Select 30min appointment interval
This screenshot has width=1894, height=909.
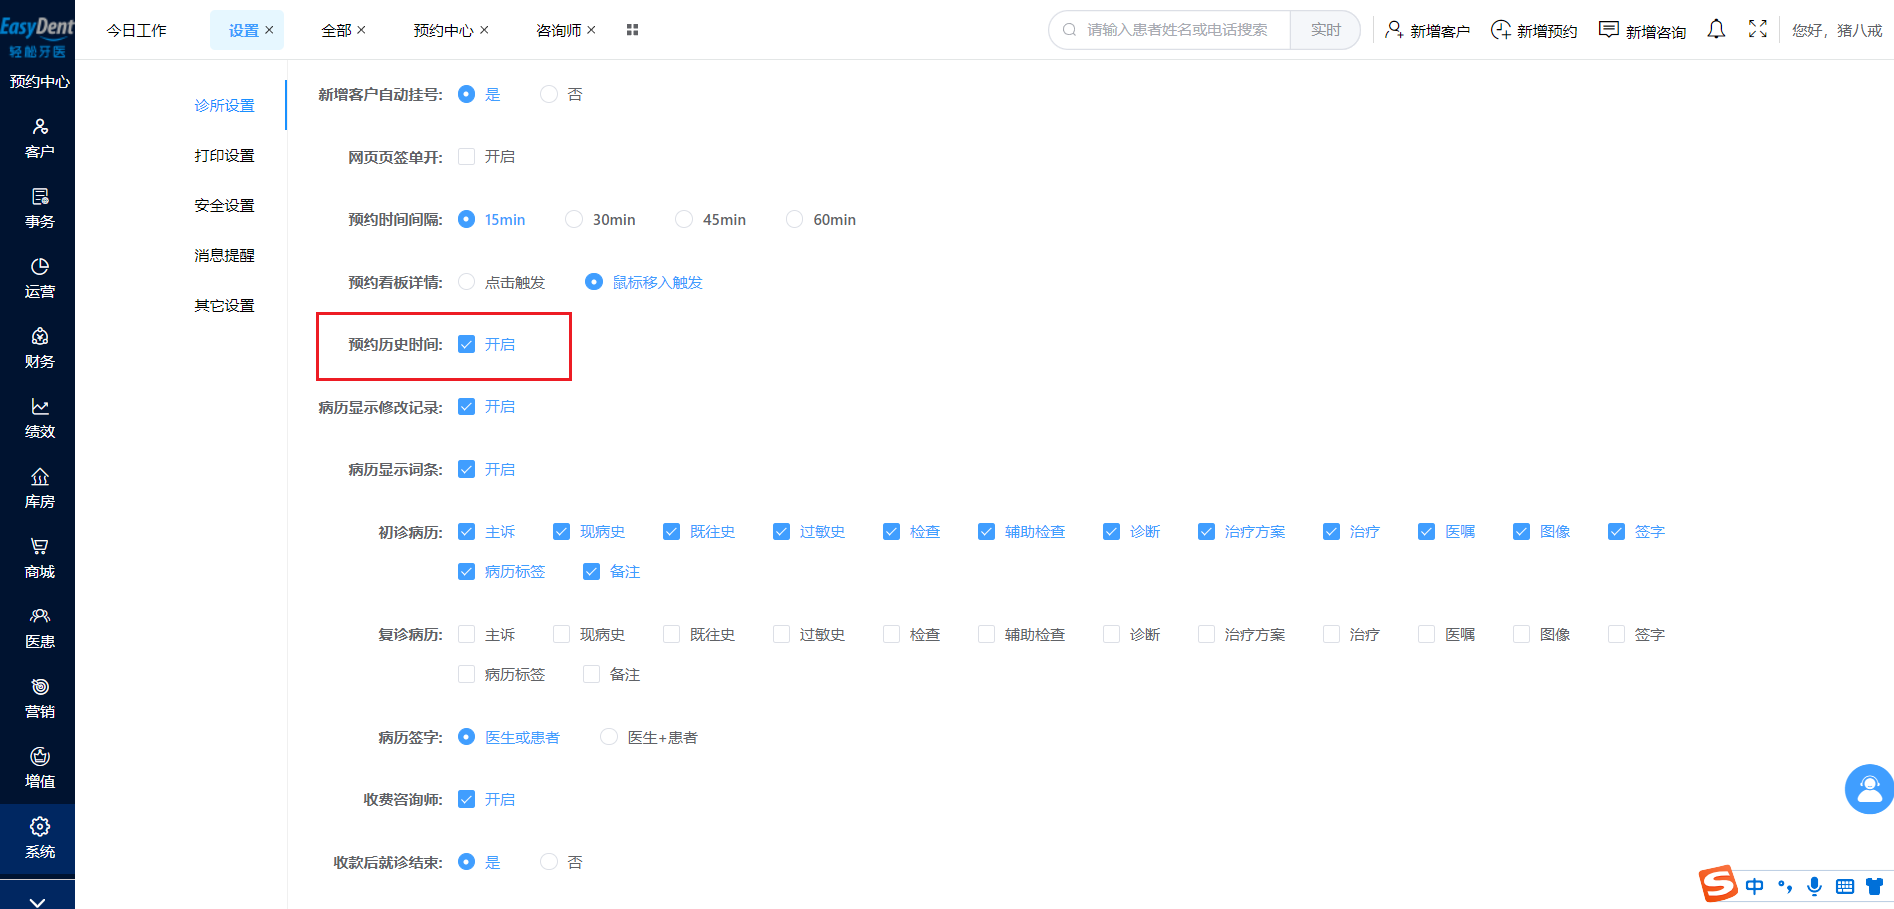point(574,219)
